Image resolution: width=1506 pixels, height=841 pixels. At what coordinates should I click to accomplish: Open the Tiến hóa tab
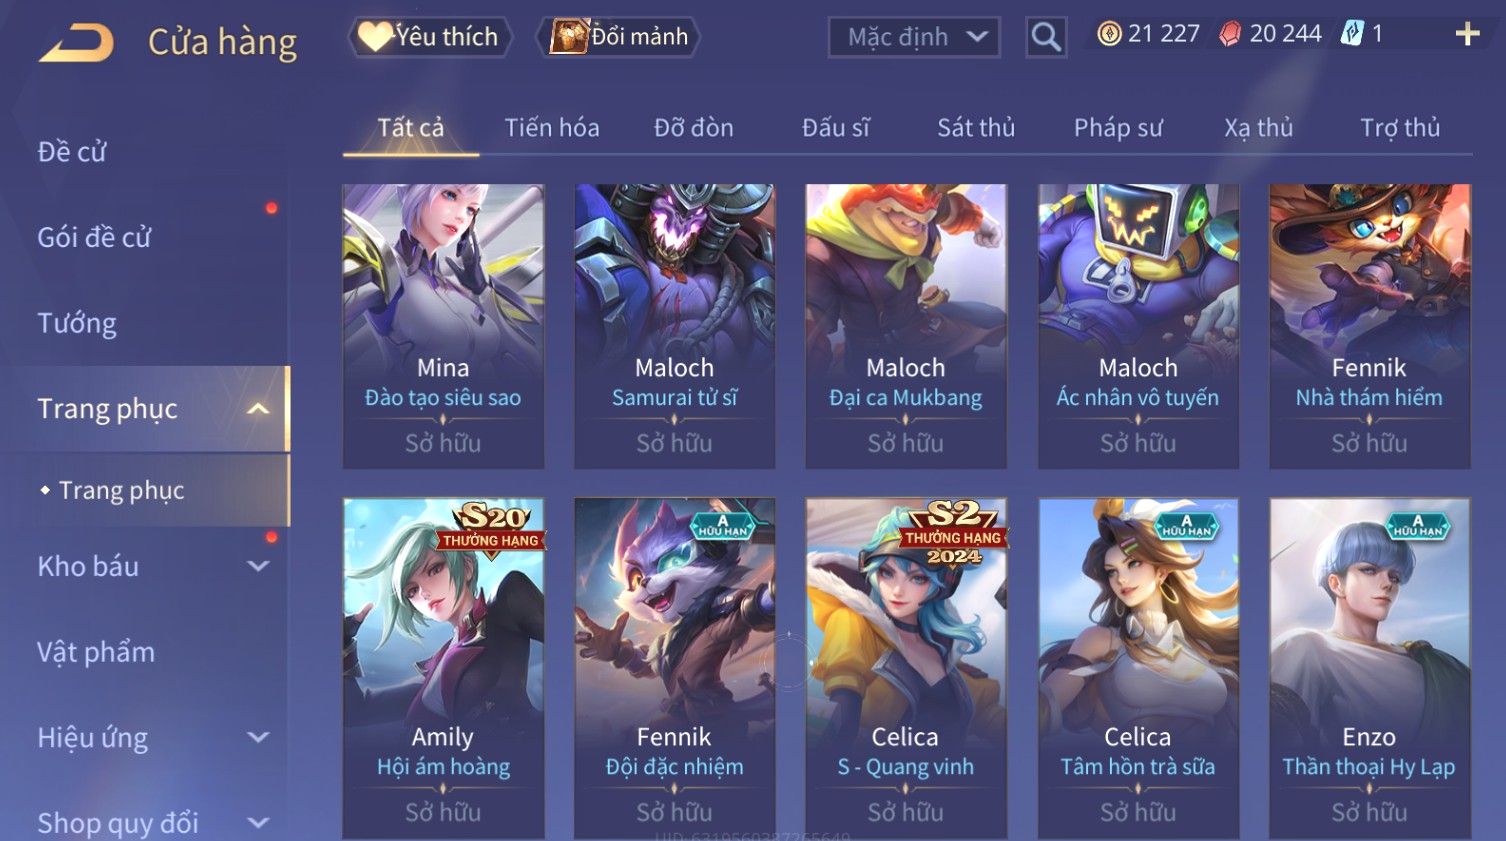[x=552, y=128]
